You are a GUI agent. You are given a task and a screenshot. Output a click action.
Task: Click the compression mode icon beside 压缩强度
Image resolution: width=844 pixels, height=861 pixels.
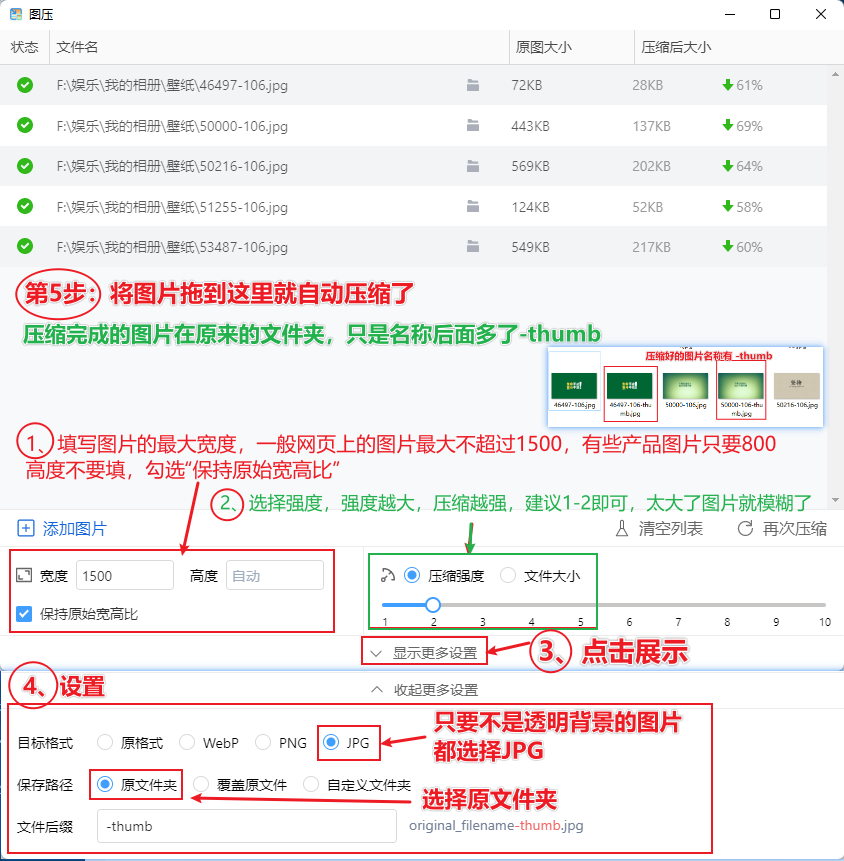(x=388, y=575)
